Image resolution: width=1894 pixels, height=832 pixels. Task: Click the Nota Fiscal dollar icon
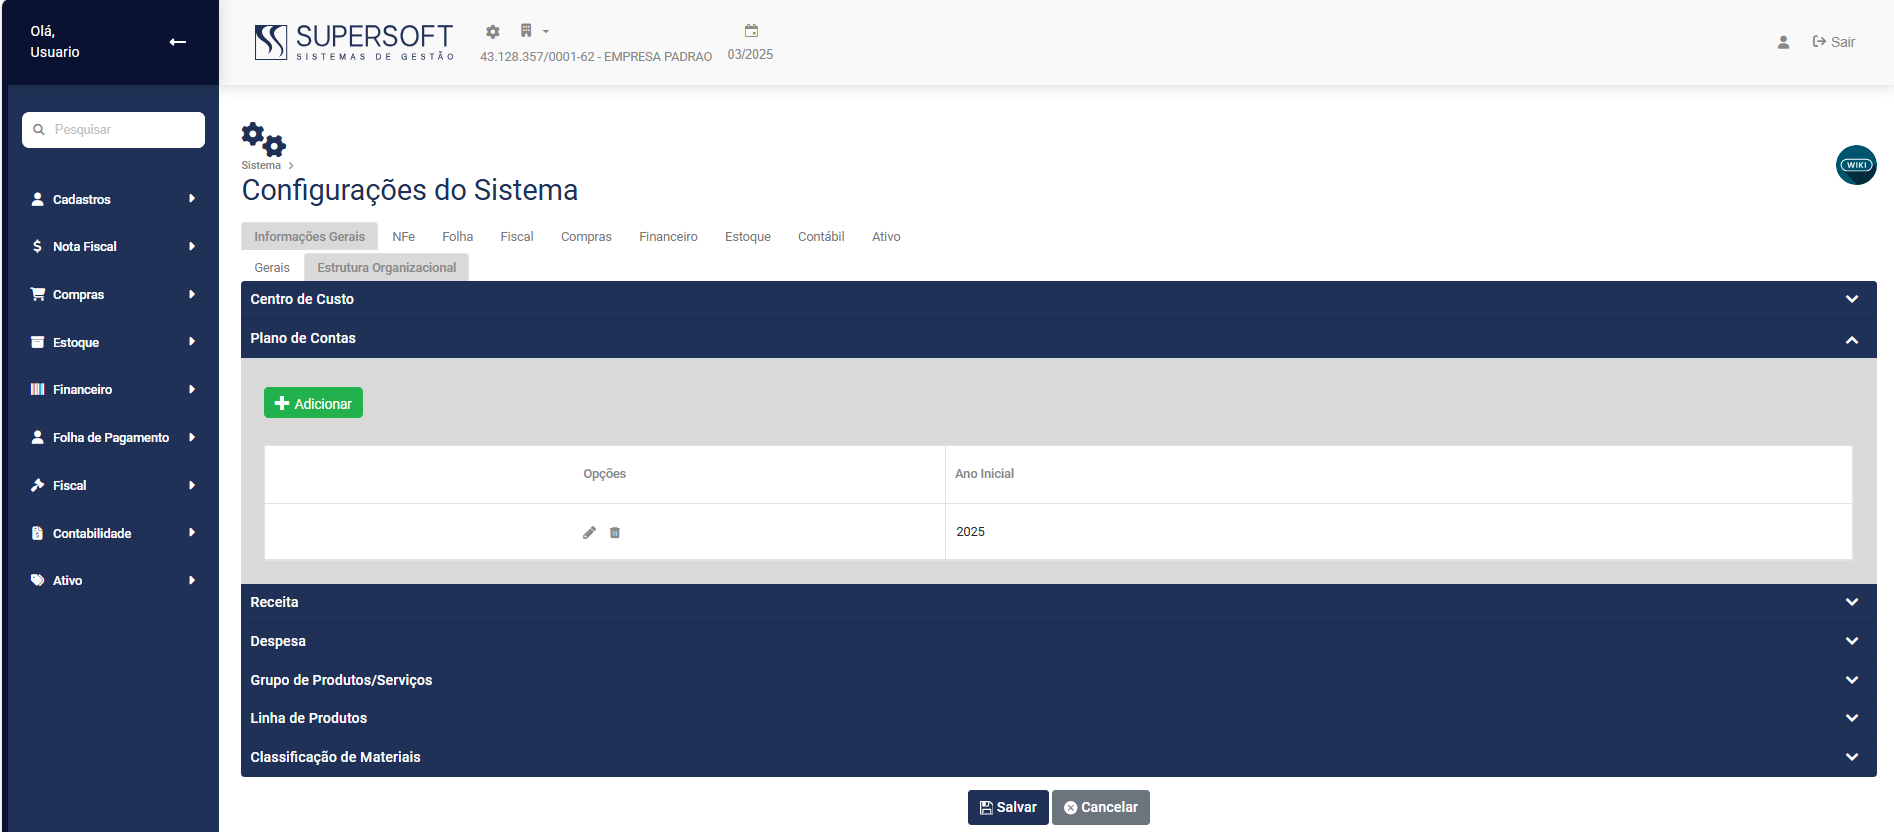[x=37, y=246]
